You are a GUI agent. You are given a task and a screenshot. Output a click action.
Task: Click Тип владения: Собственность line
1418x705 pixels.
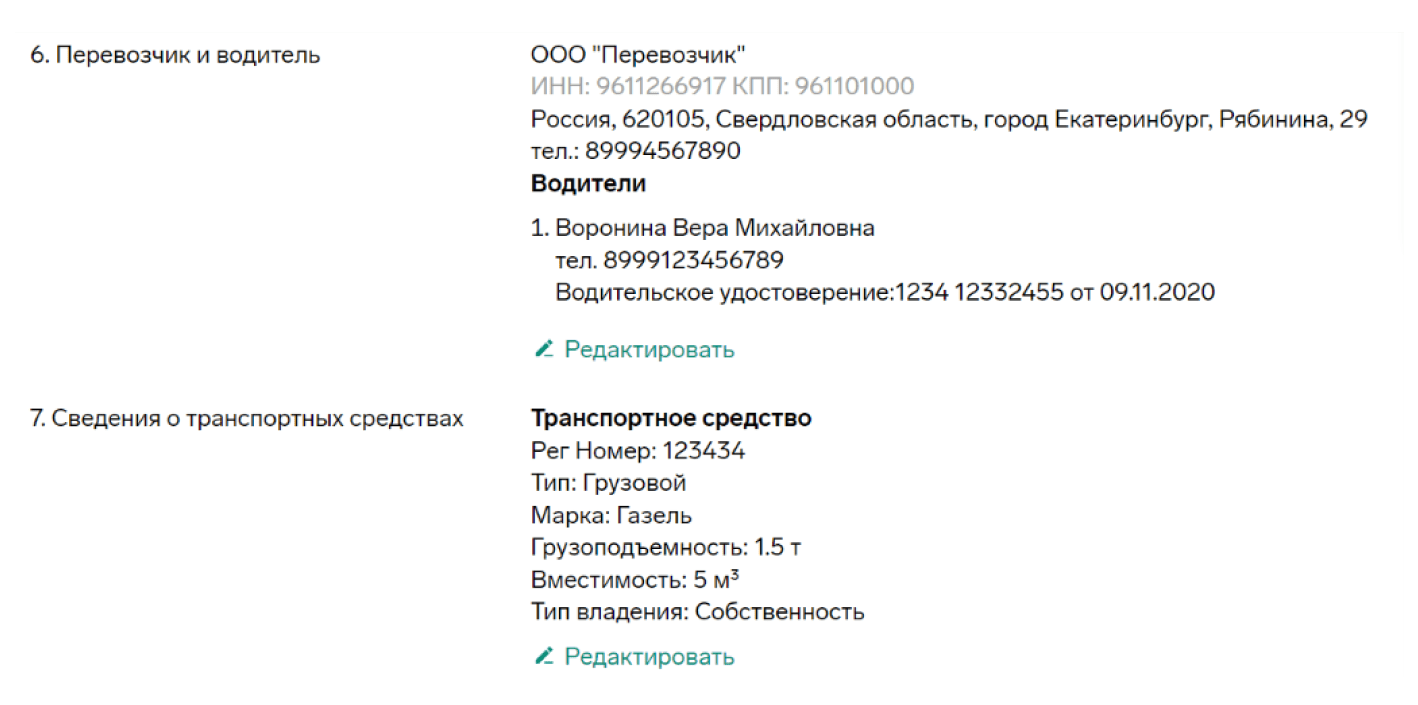click(x=698, y=611)
